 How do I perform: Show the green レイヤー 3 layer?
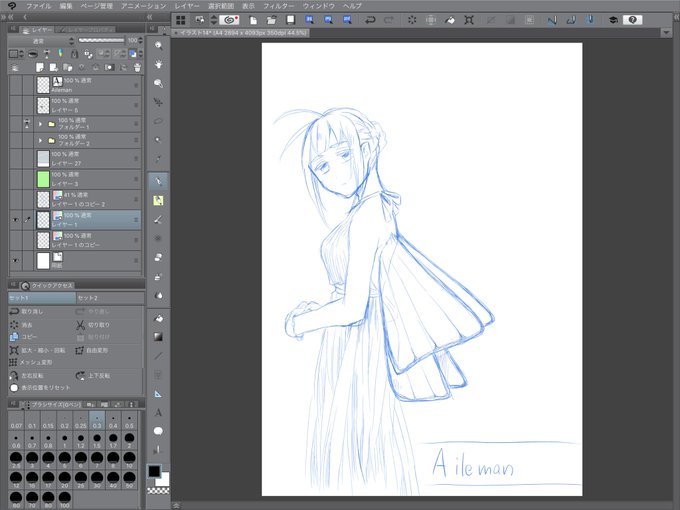tap(16, 179)
